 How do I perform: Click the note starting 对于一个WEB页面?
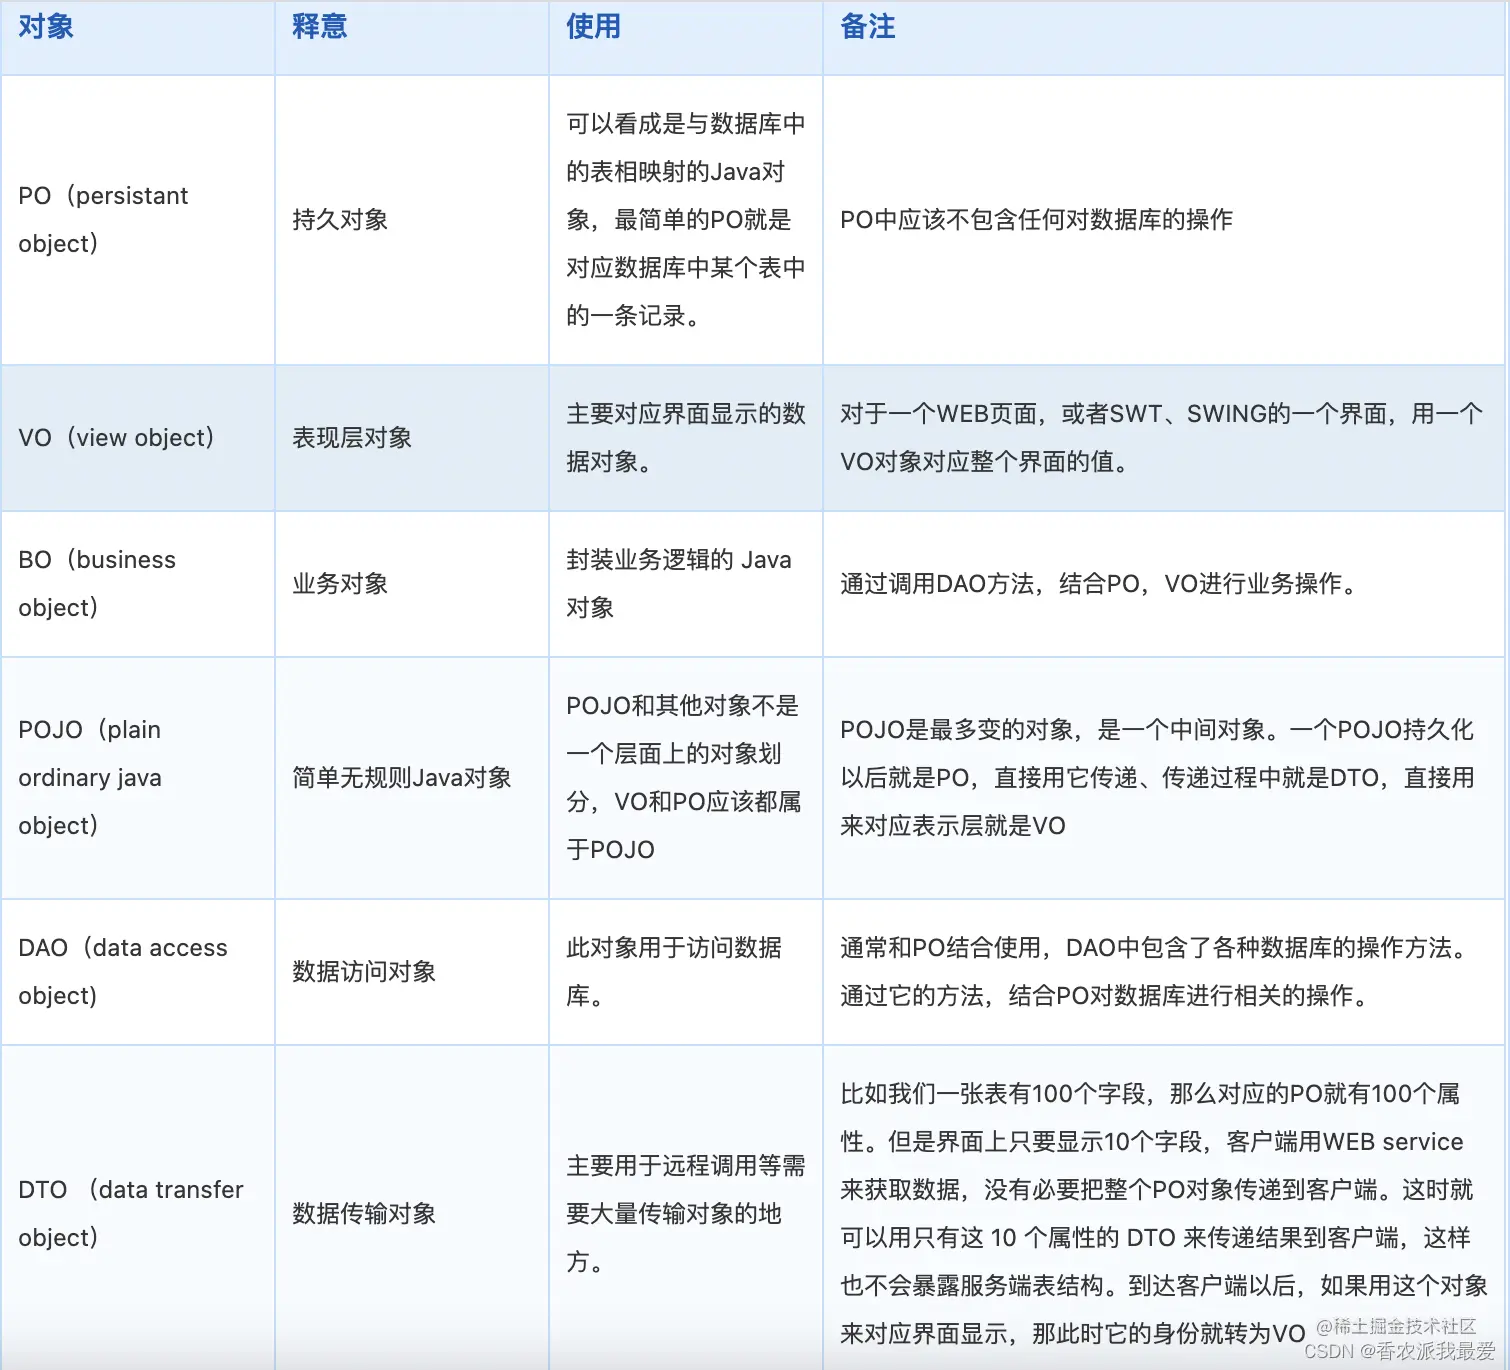pos(1162,437)
